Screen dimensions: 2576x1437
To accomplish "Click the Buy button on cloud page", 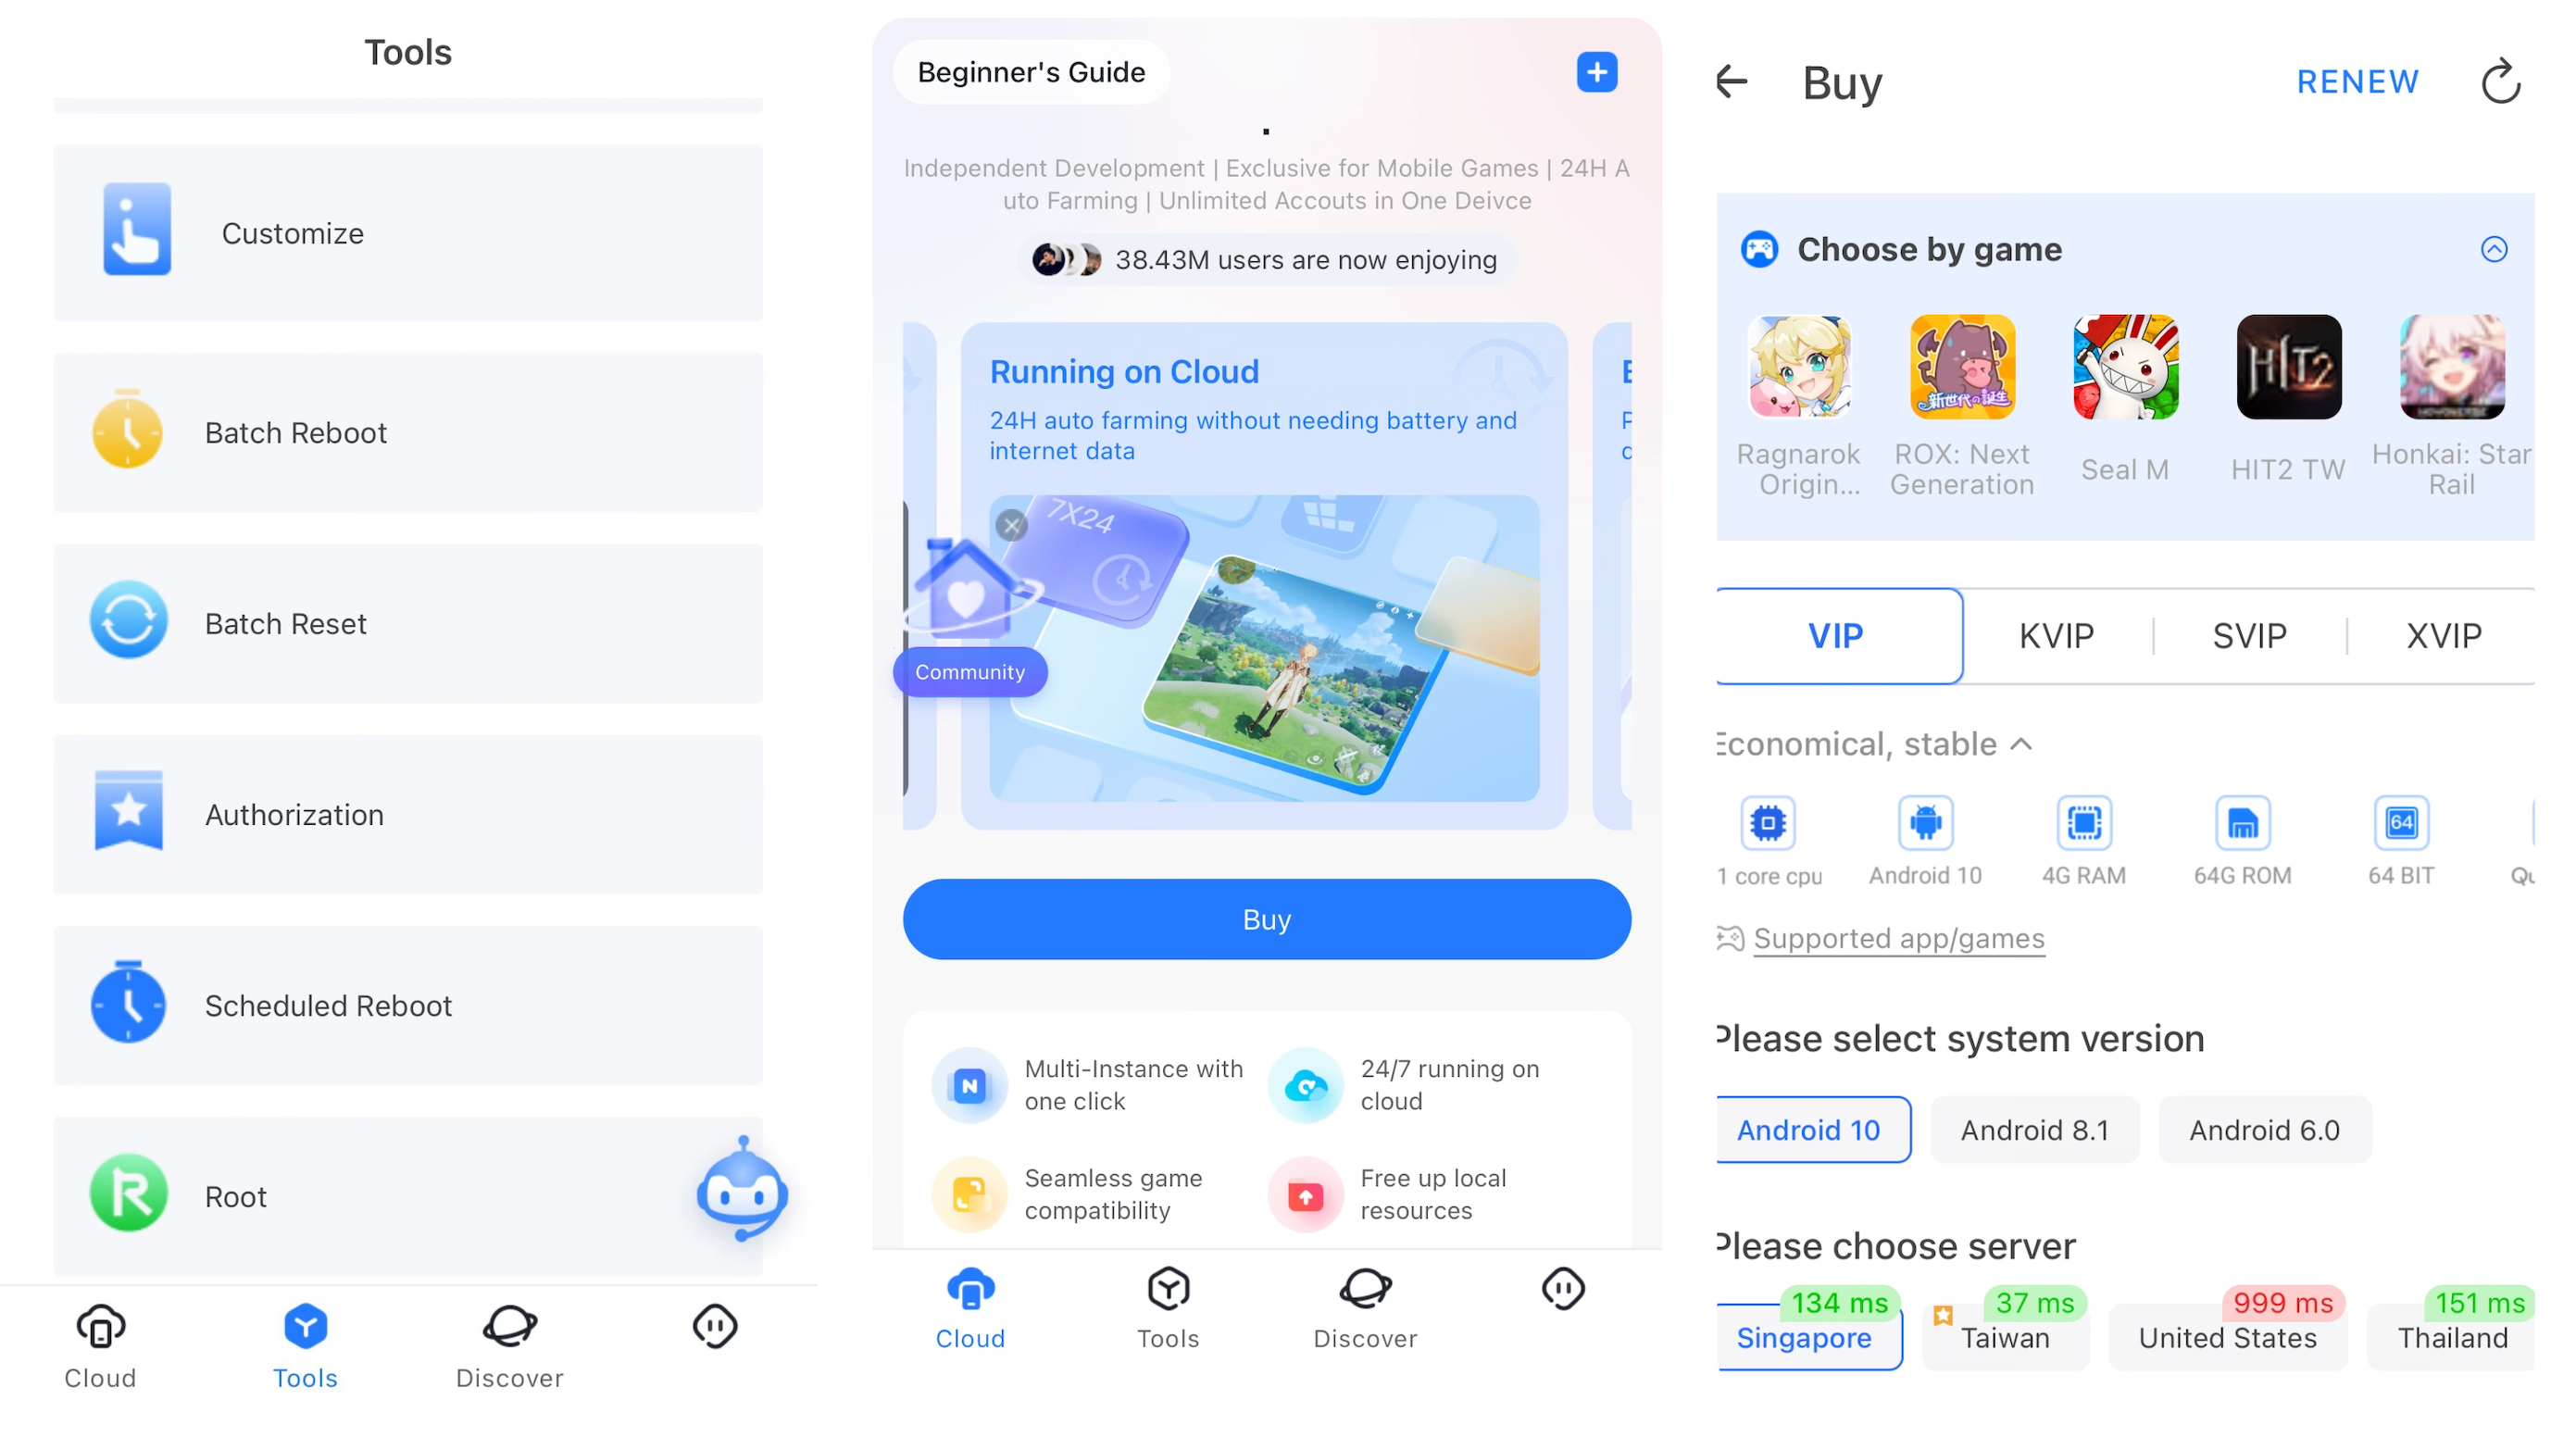I will (x=1265, y=918).
